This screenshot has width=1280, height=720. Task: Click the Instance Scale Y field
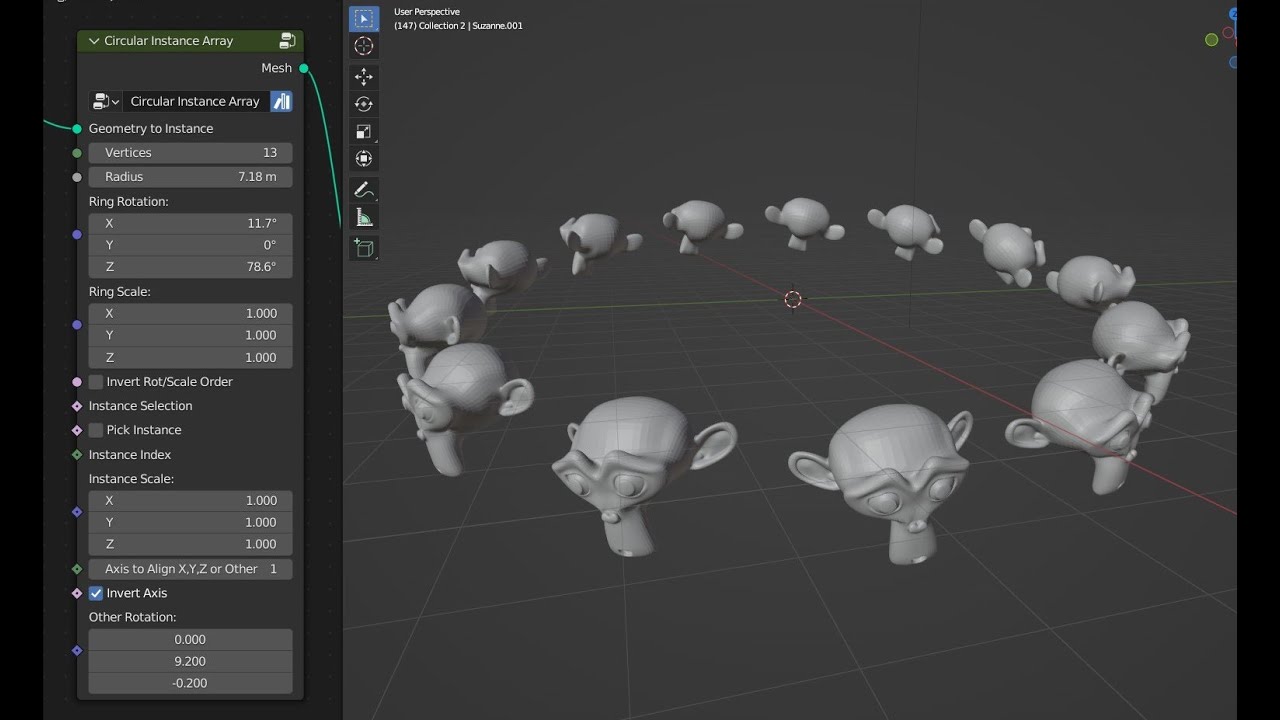[191, 522]
